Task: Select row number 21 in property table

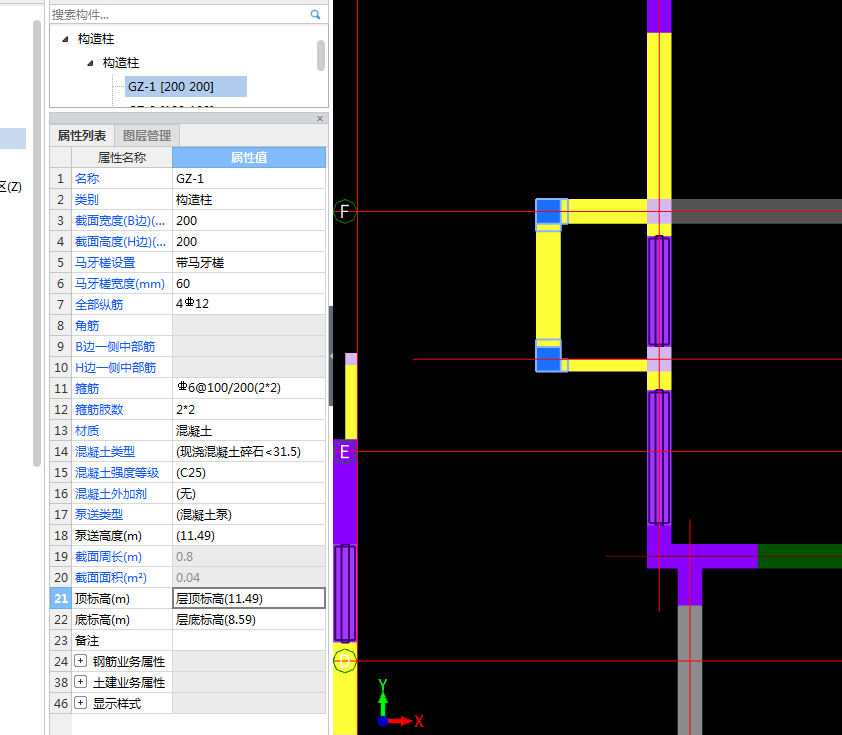Action: (x=61, y=598)
